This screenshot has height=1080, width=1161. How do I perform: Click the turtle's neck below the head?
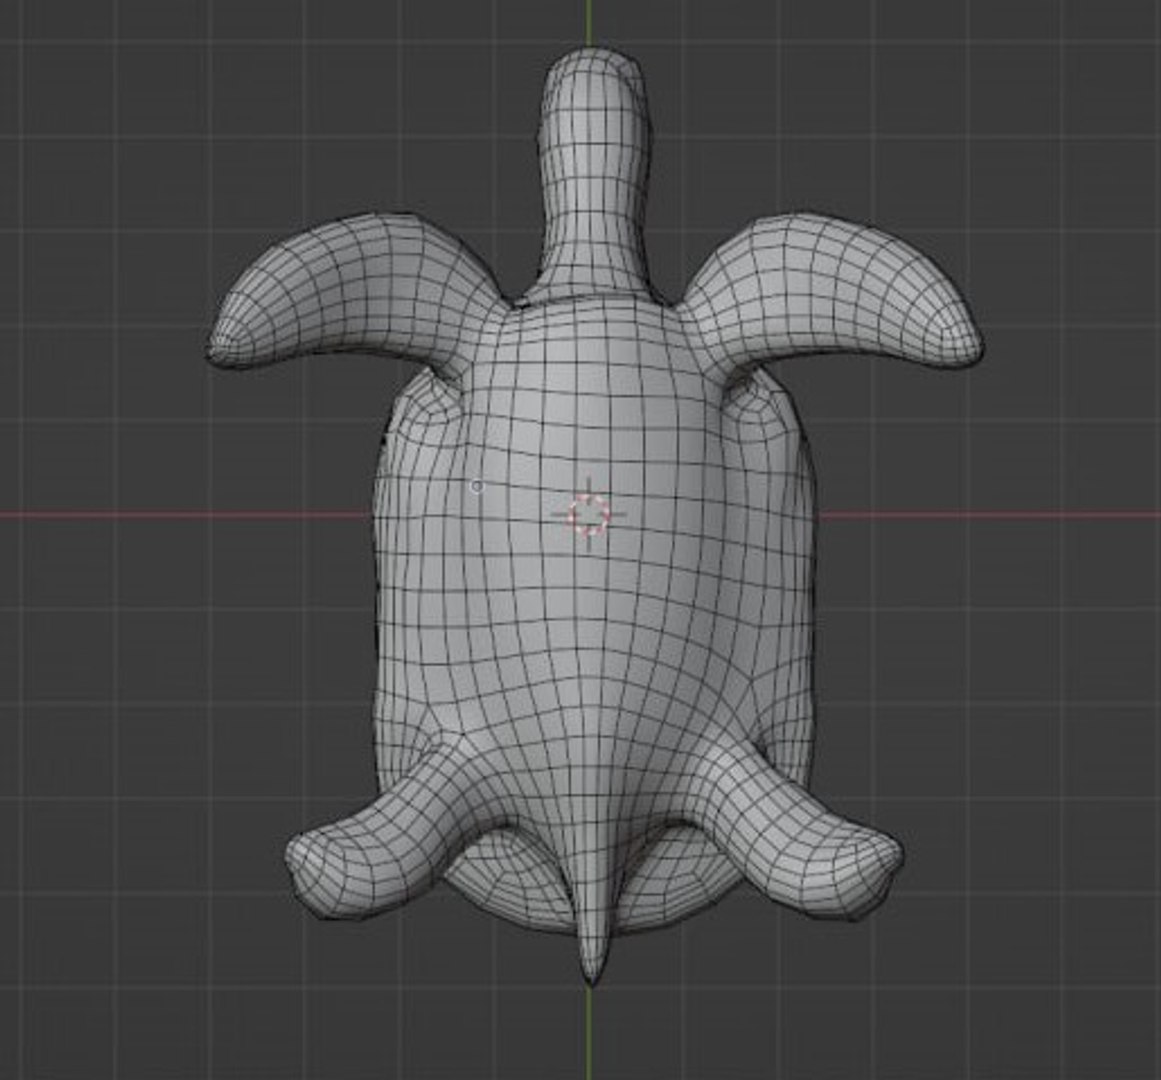point(592,244)
